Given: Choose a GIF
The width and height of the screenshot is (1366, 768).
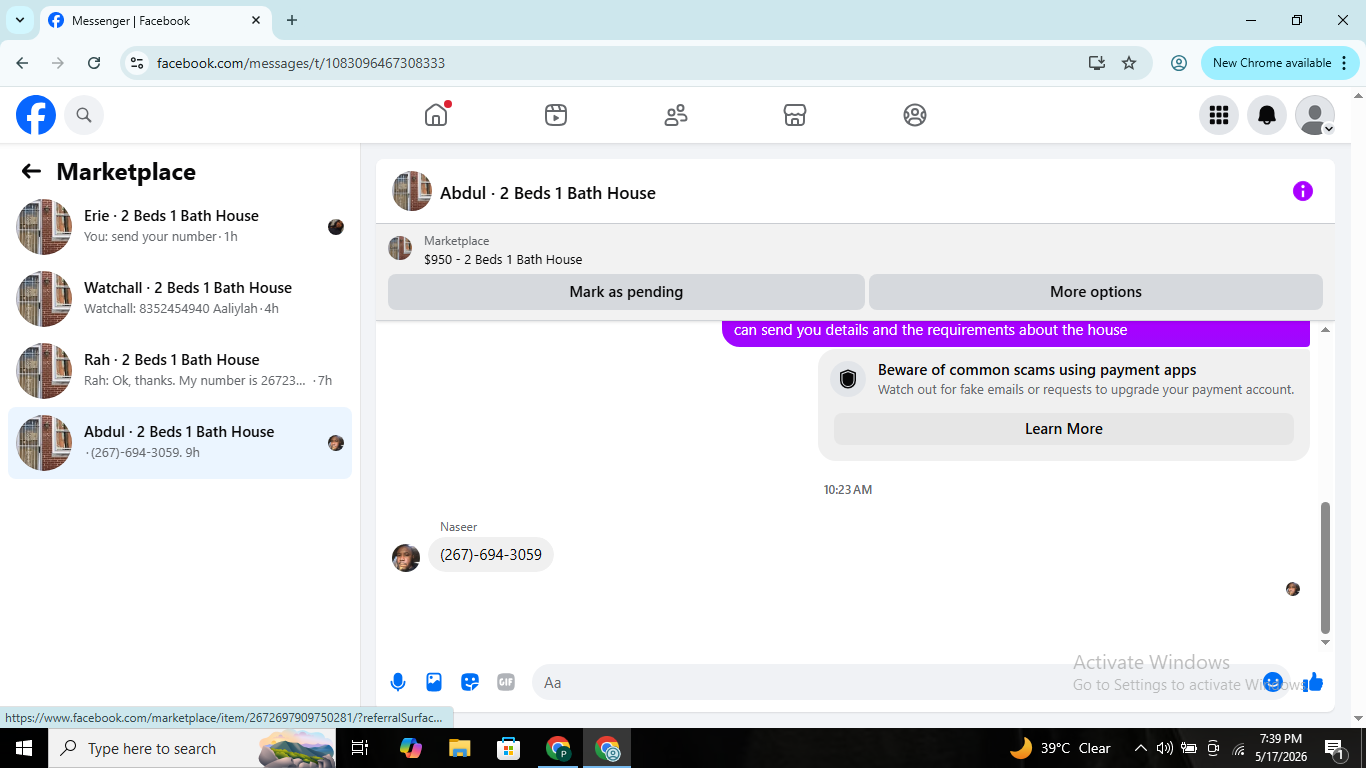Looking at the screenshot, I should point(506,682).
